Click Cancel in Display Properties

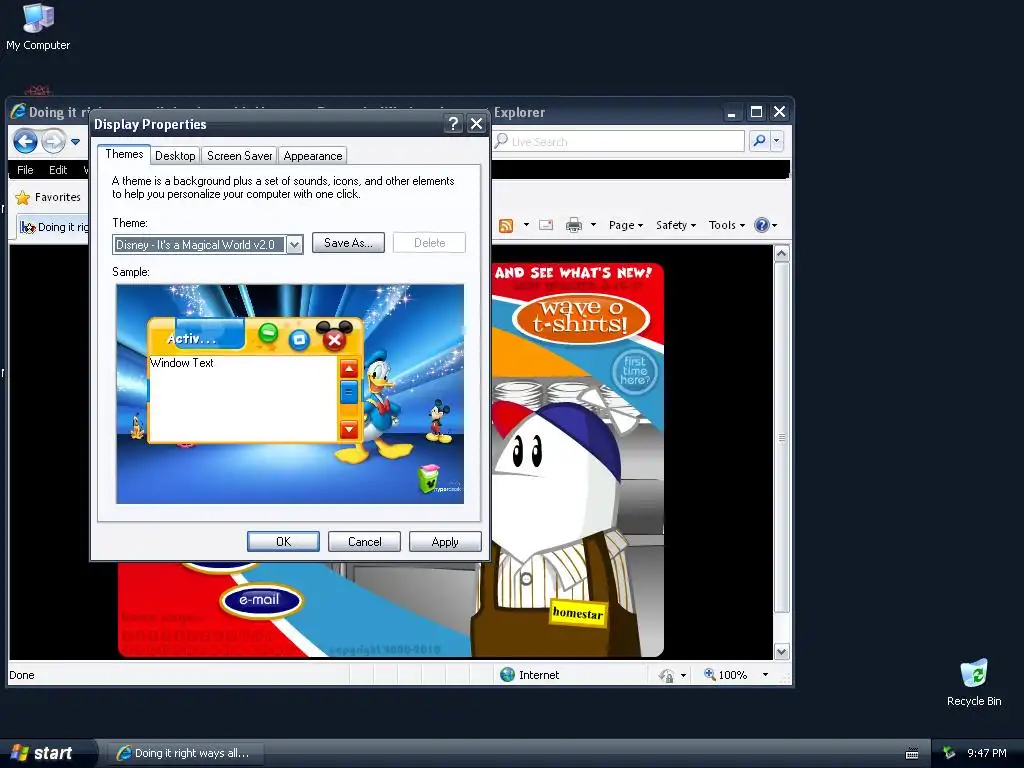[364, 542]
